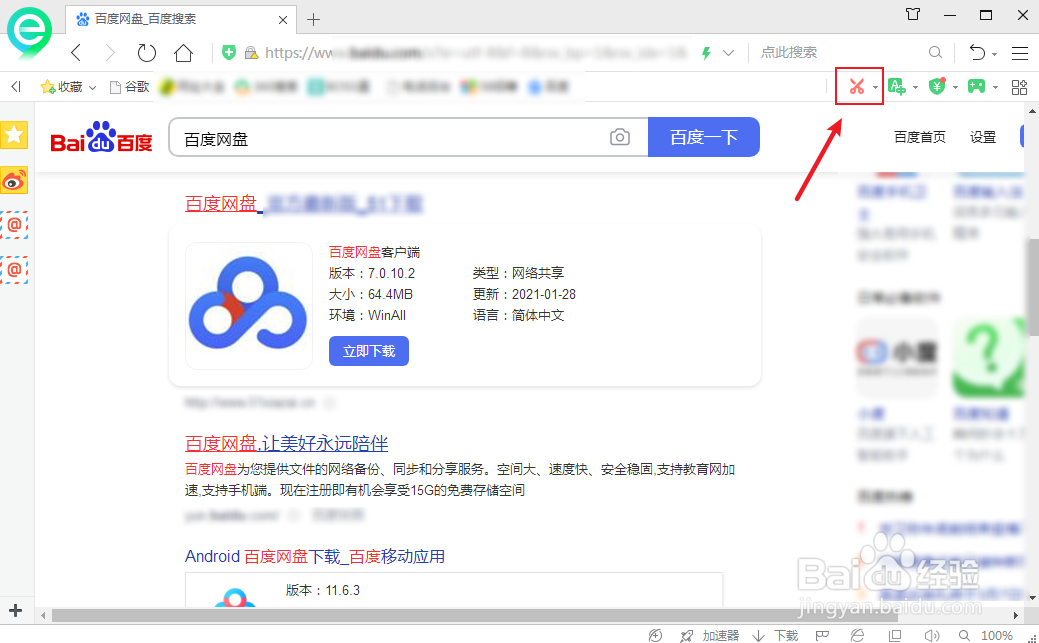Image resolution: width=1039 pixels, height=643 pixels.
Task: Click the window split icon in status bar
Action: (895, 636)
